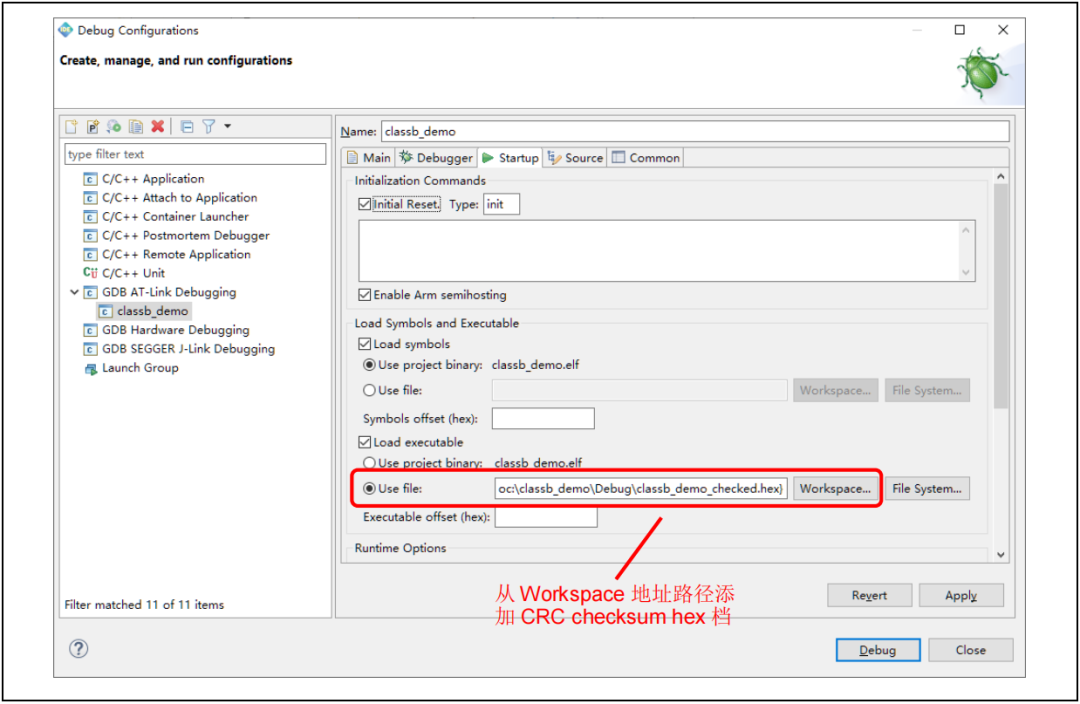Viewport: 1080px width, 704px height.
Task: Select symbols Use project binary radio
Action: 370,364
